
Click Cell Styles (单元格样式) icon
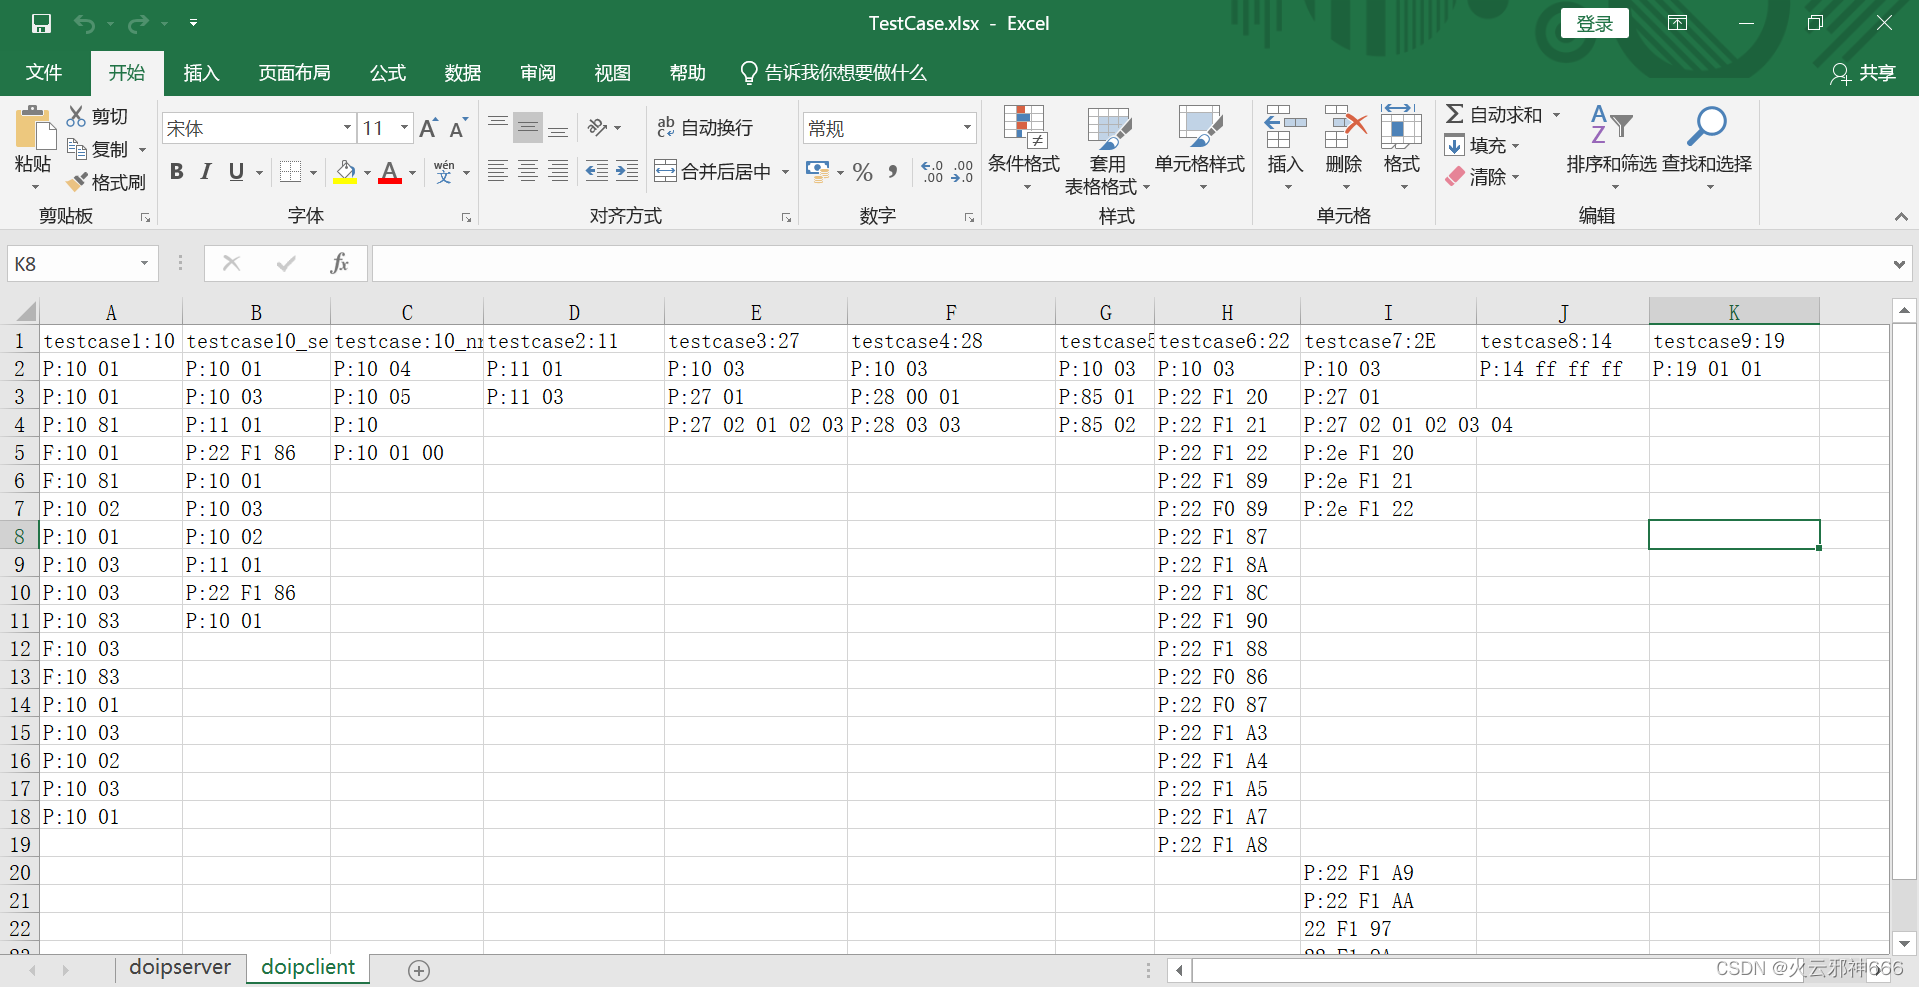click(x=1200, y=127)
